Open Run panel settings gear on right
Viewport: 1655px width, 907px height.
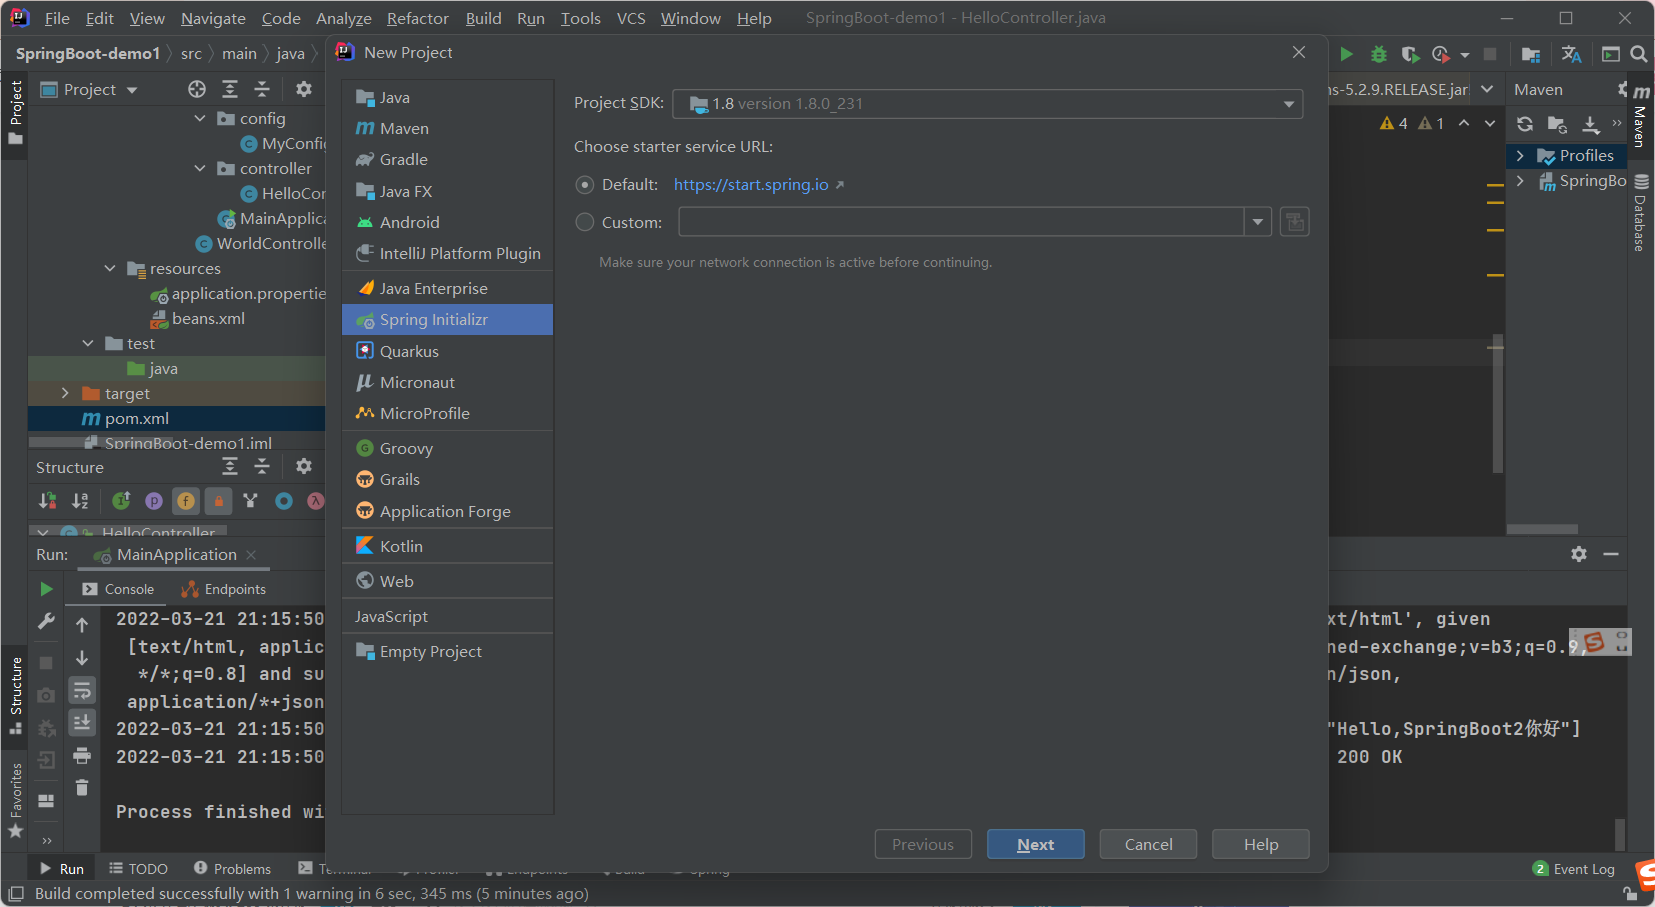1579,554
